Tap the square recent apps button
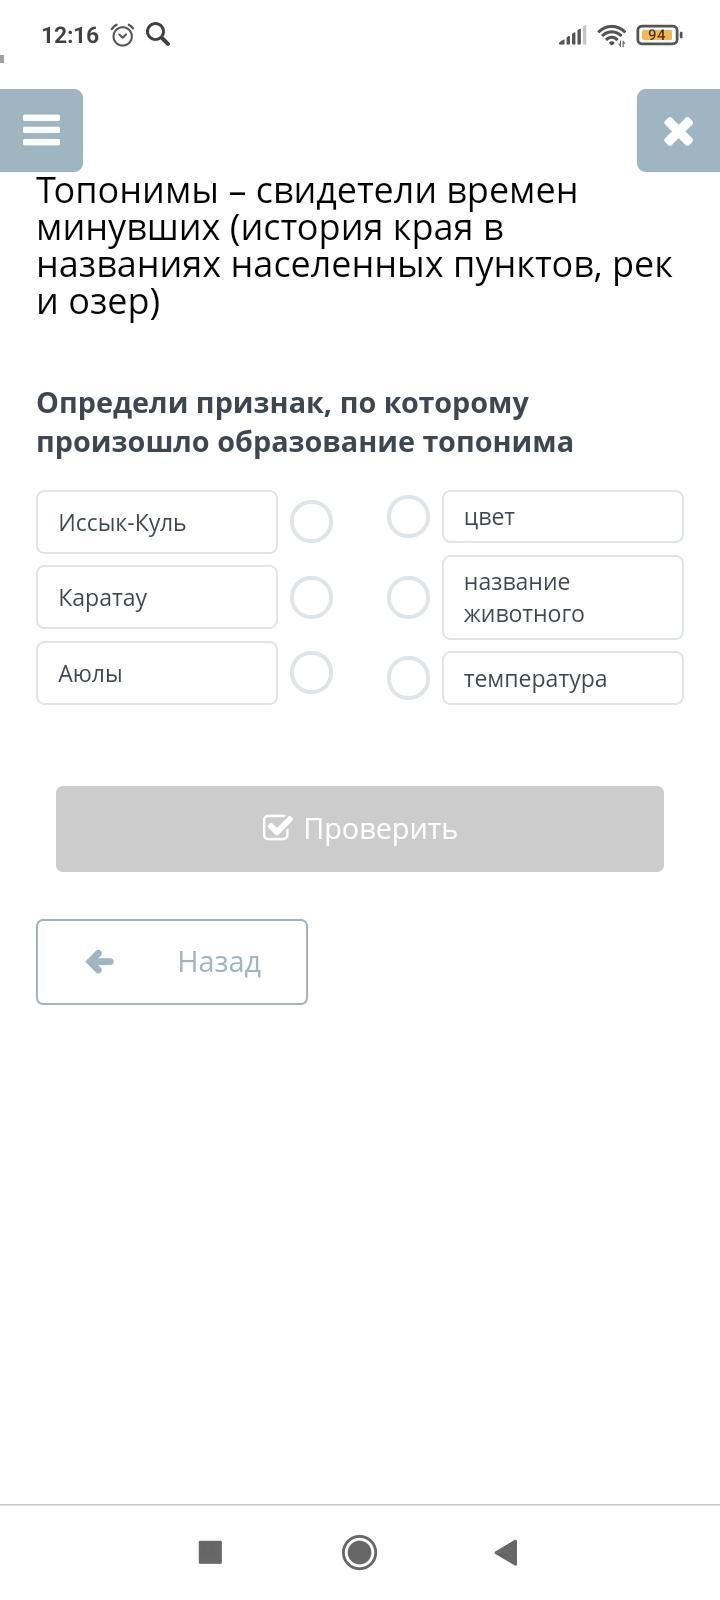This screenshot has height=1600, width=720. click(x=210, y=1552)
